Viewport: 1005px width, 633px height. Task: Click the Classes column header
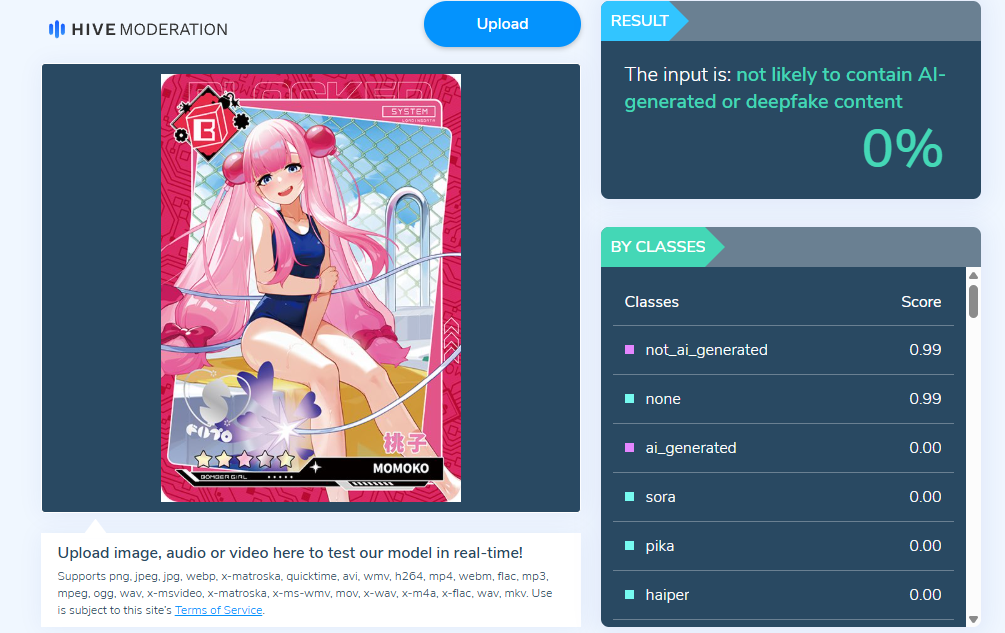click(651, 302)
